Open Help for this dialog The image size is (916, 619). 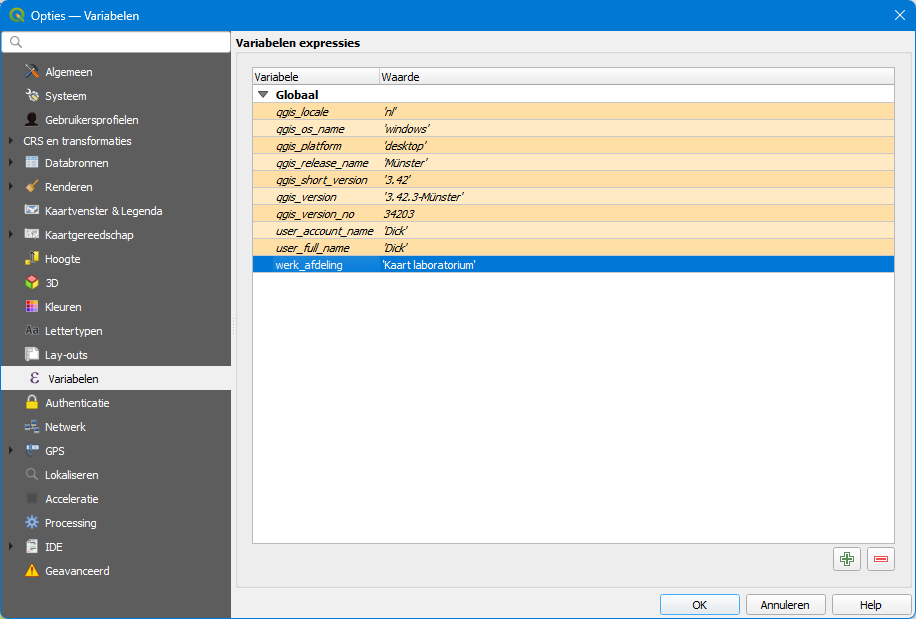click(870, 604)
